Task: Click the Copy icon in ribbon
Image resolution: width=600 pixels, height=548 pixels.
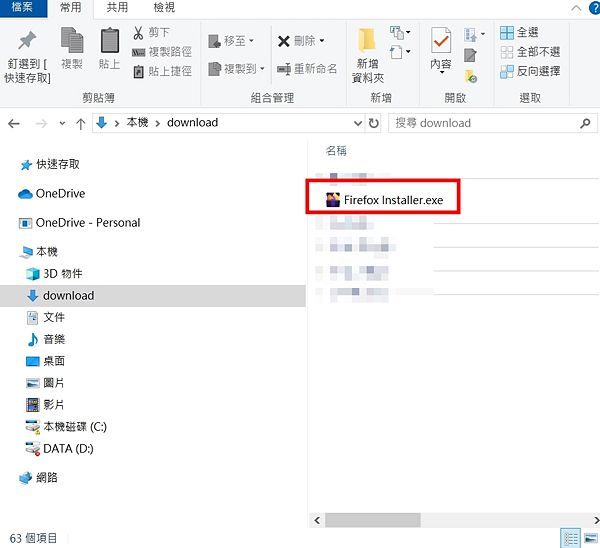Action: click(x=72, y=42)
